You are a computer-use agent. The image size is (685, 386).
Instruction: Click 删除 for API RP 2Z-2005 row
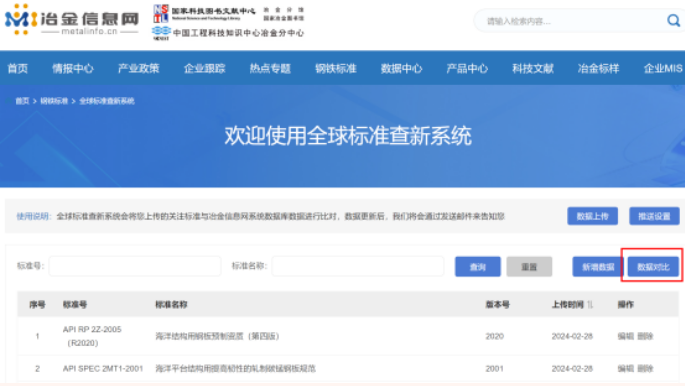tap(645, 336)
